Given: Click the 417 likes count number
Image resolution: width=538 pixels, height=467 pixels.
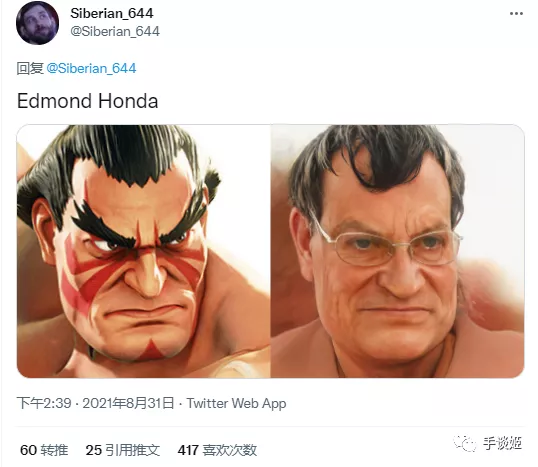Looking at the screenshot, I should tap(188, 450).
